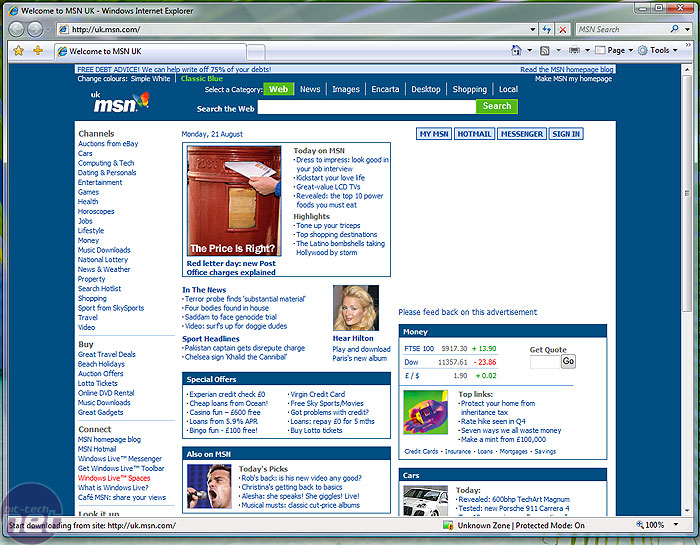The width and height of the screenshot is (700, 545).
Task: Select the Web search category
Action: point(279,89)
